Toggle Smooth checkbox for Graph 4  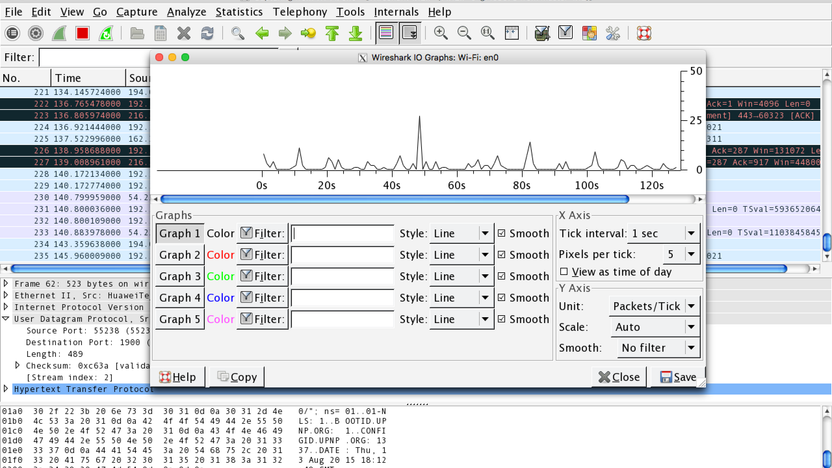(501, 298)
